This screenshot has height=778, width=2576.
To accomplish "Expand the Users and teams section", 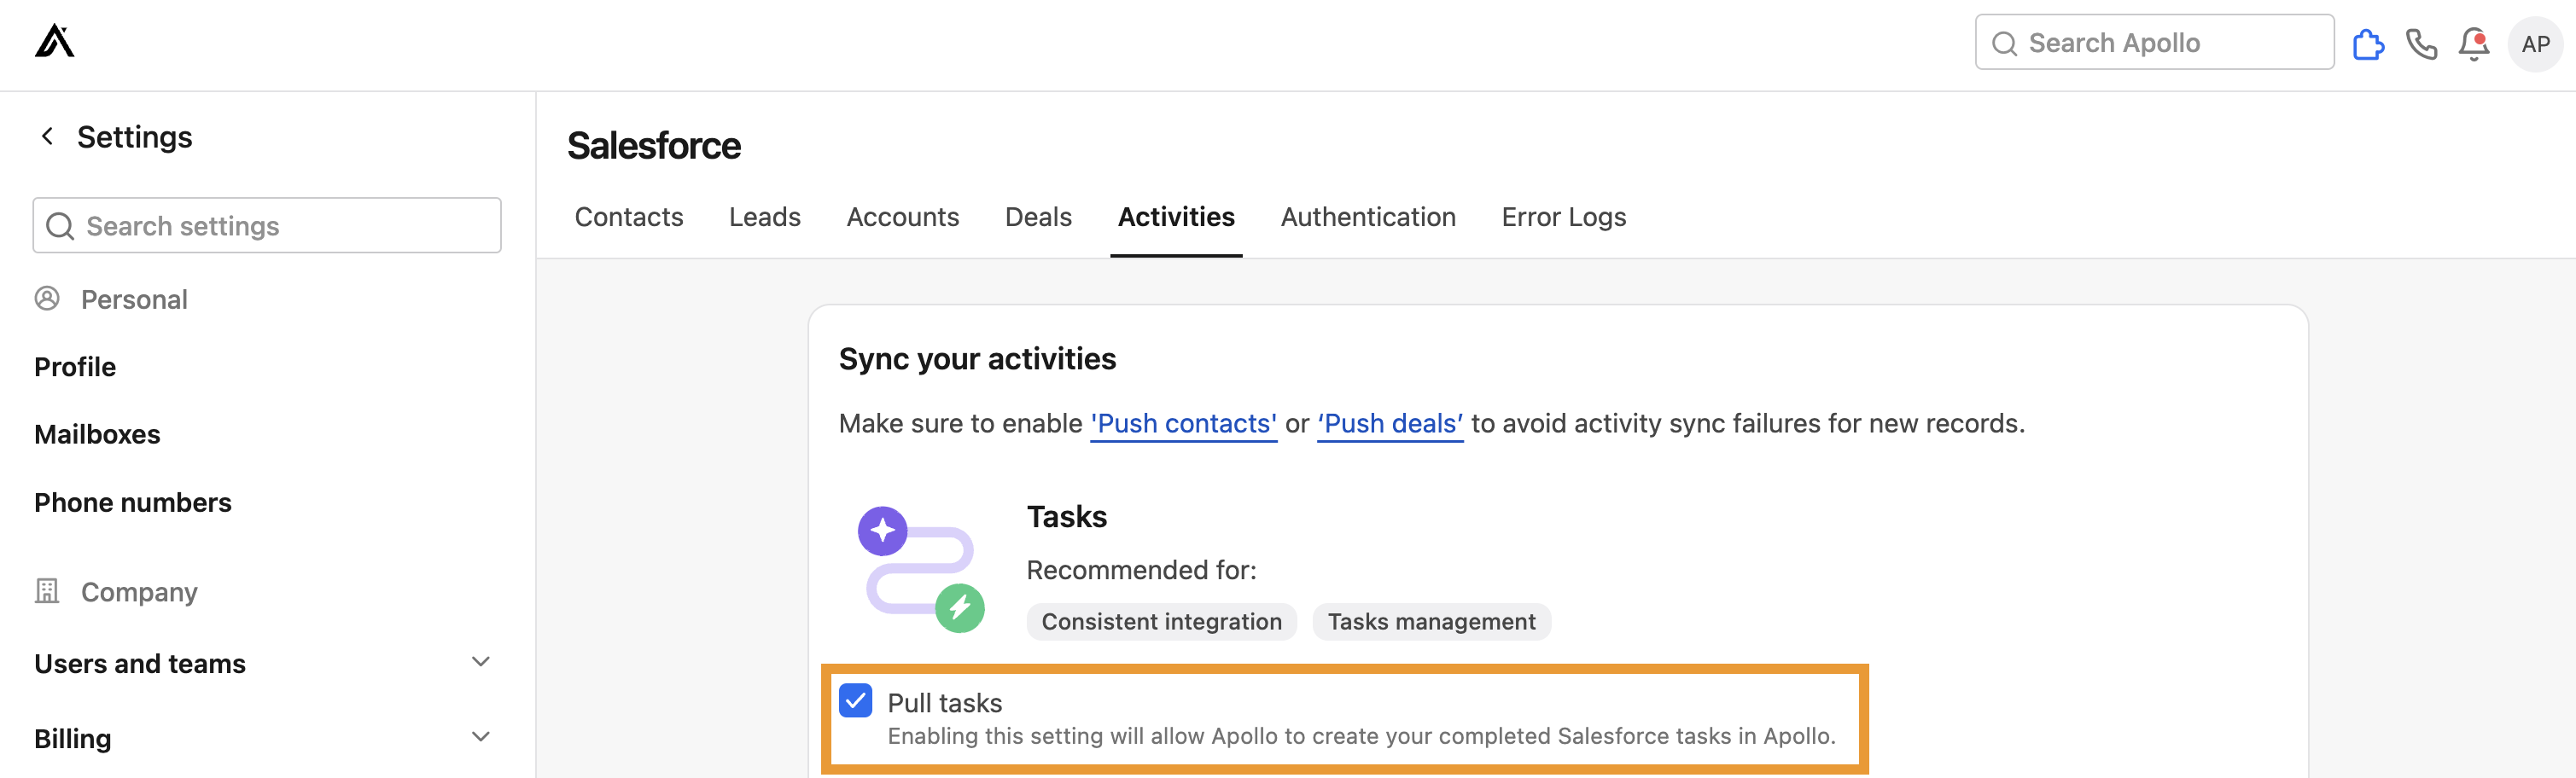I will coord(480,662).
